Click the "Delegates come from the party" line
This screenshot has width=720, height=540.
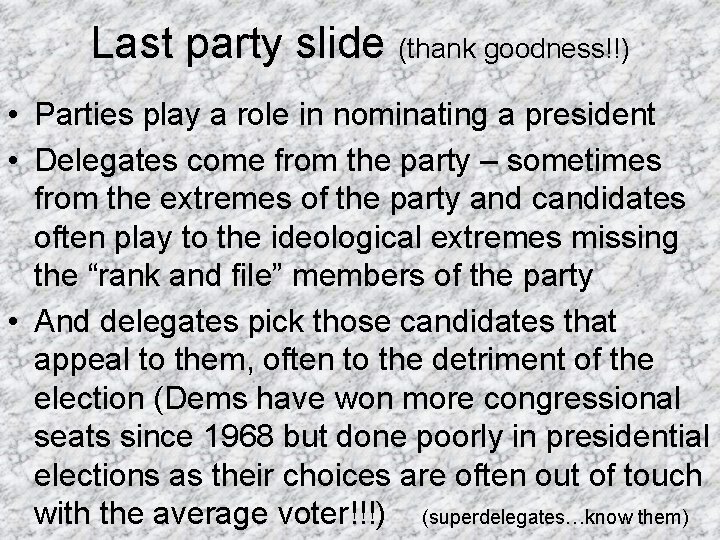pos(348,162)
